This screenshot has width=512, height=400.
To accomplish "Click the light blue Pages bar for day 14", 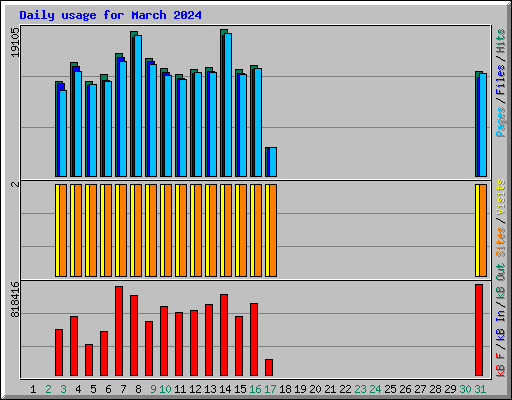I will pyautogui.click(x=228, y=105).
